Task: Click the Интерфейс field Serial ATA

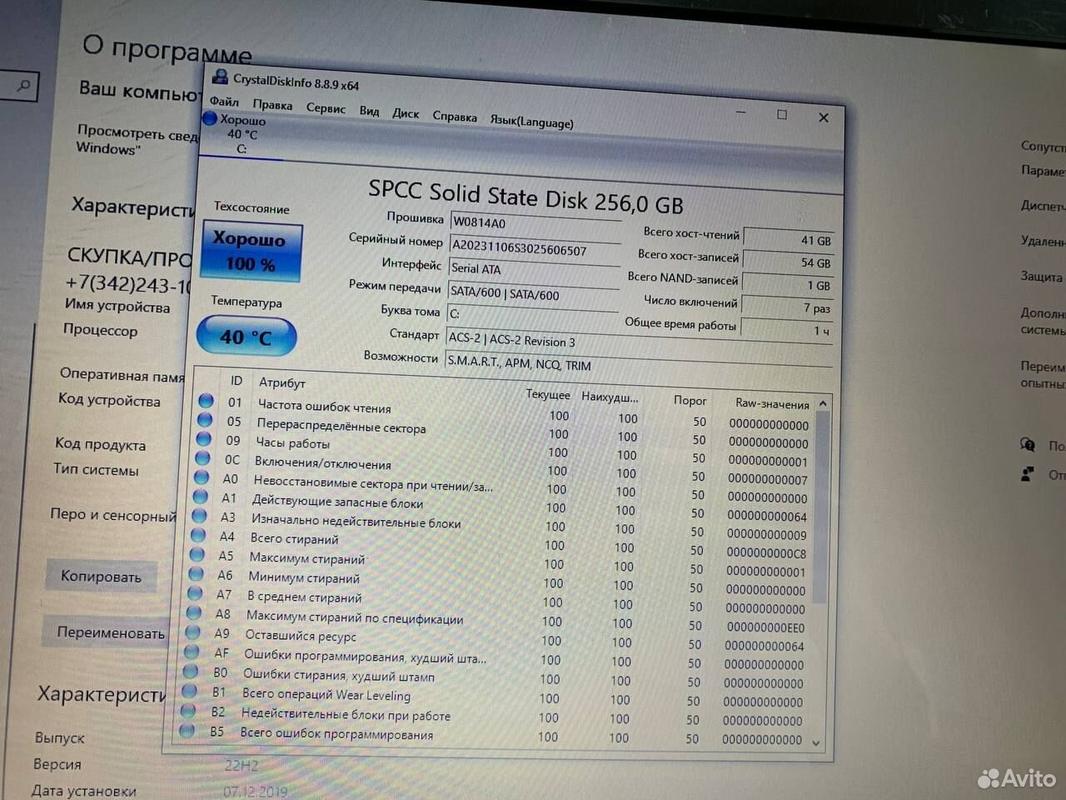Action: click(533, 270)
